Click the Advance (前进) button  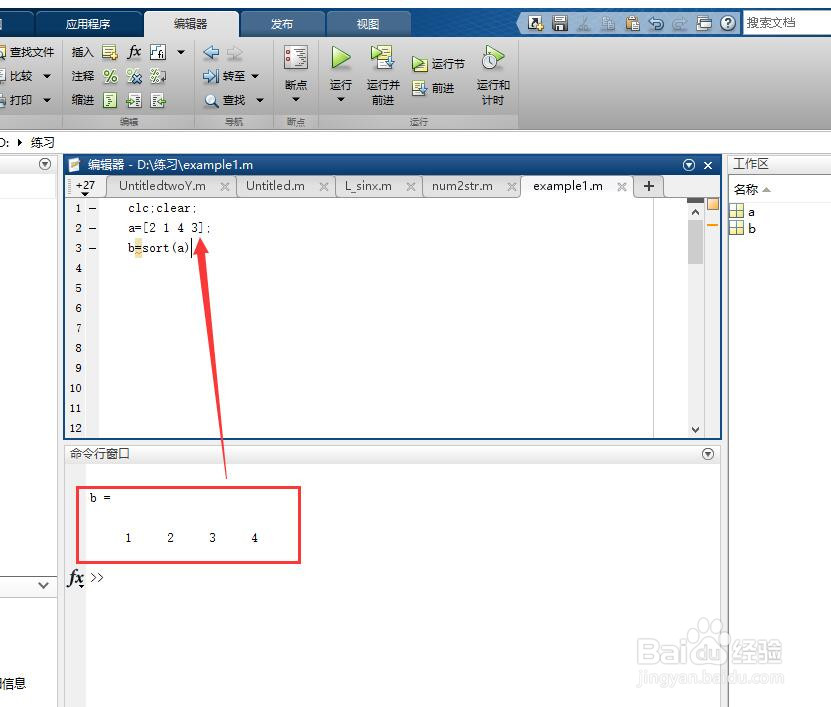(432, 88)
